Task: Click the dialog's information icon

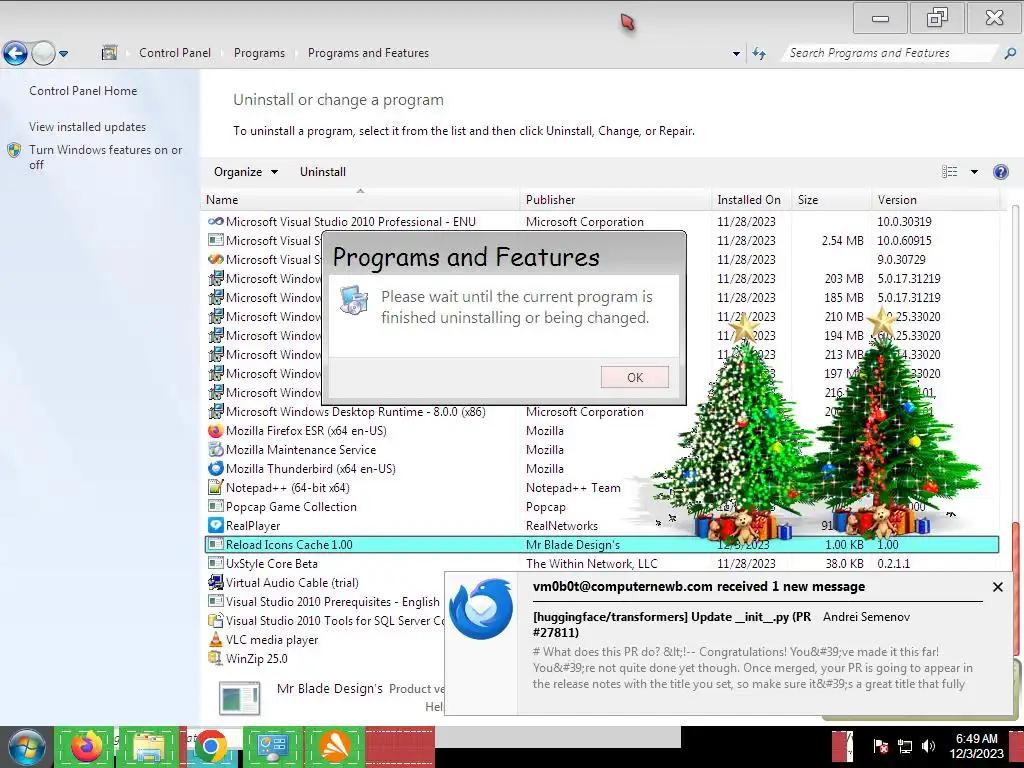Action: (354, 300)
